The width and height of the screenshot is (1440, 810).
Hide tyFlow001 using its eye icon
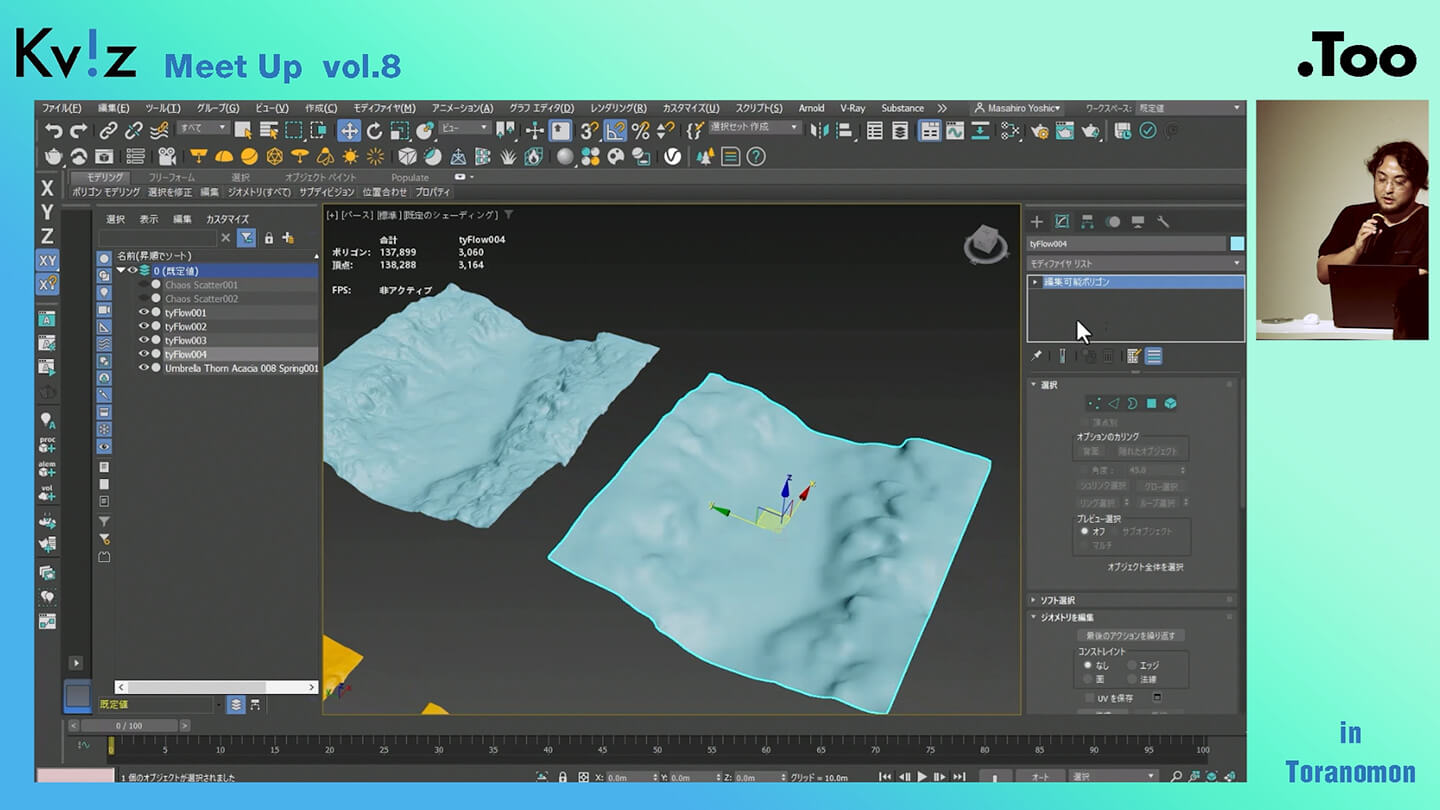143,313
